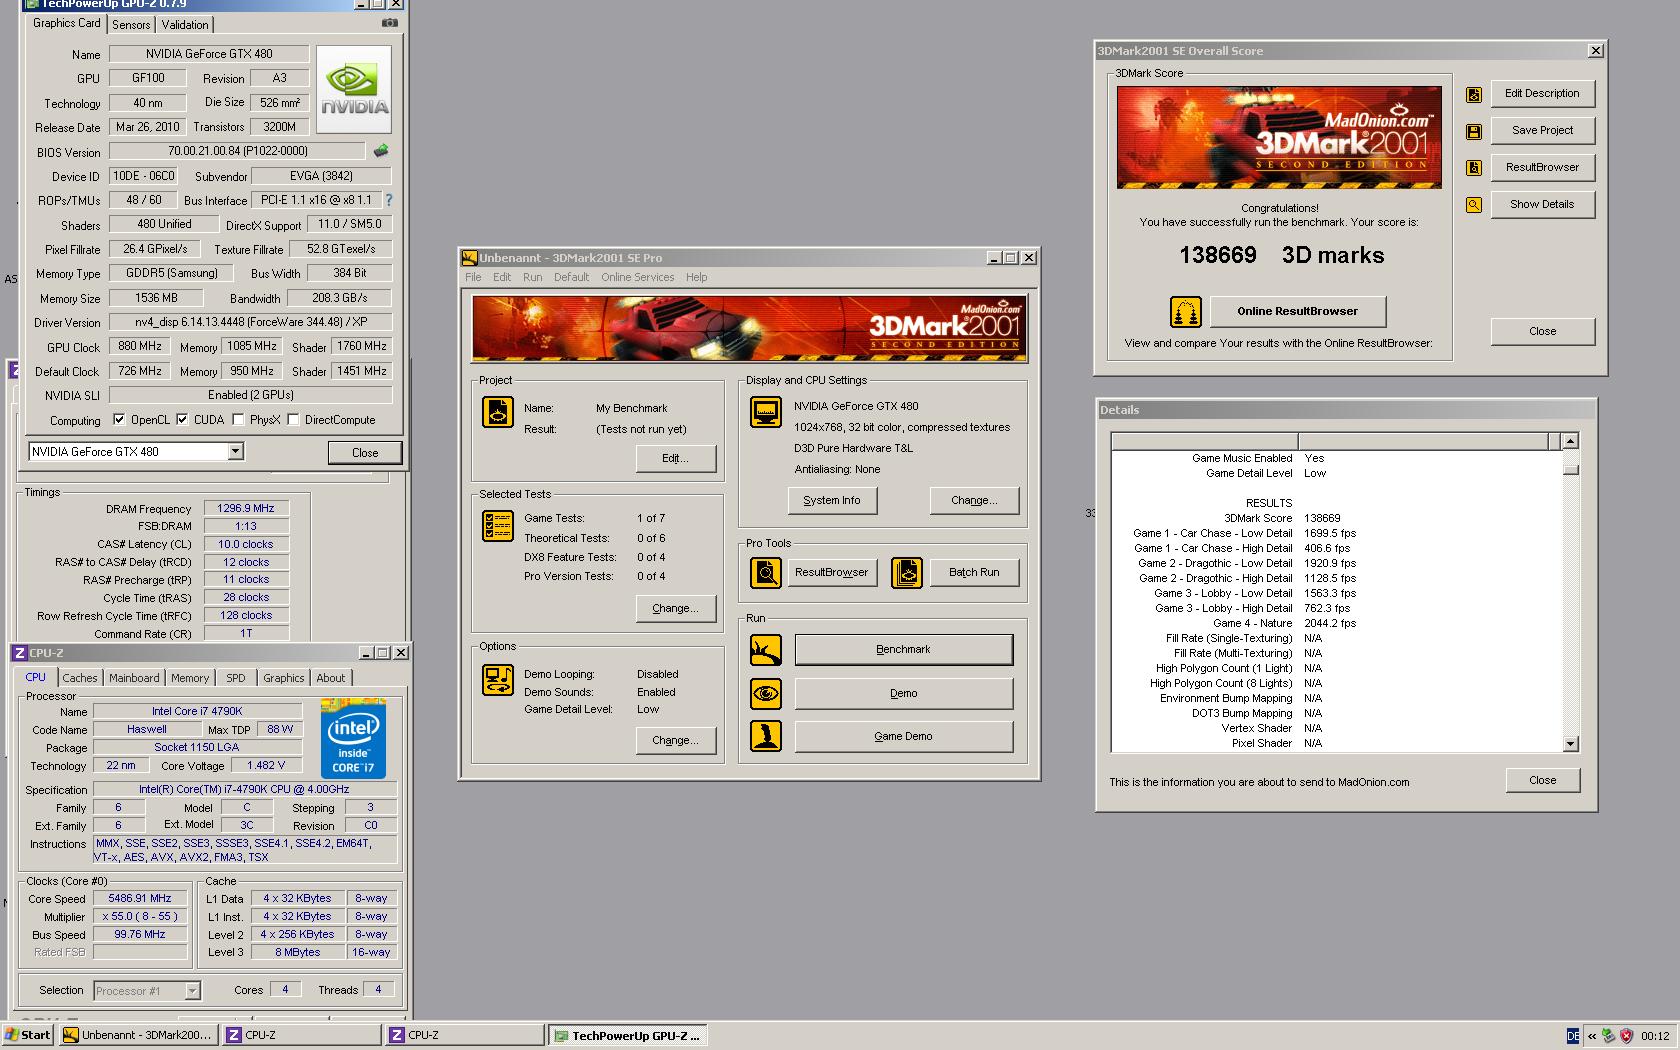1680x1050 pixels.
Task: Click Change... under Selected Tests
Action: [x=676, y=608]
